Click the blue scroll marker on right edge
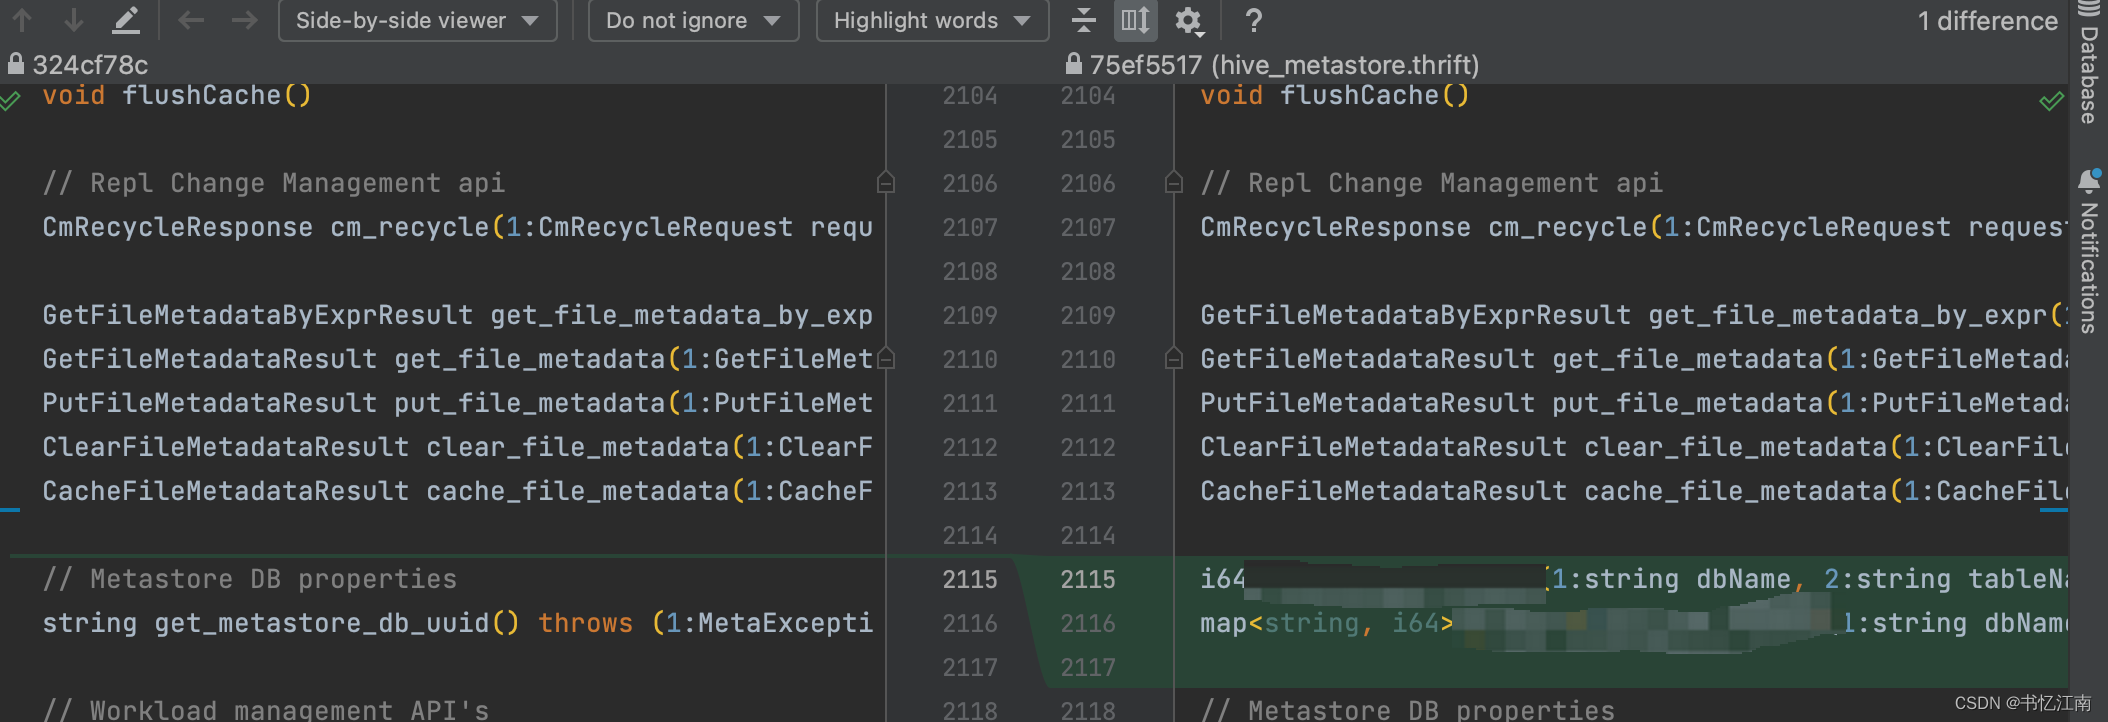Screen dimensions: 2108x722 coord(2053,511)
